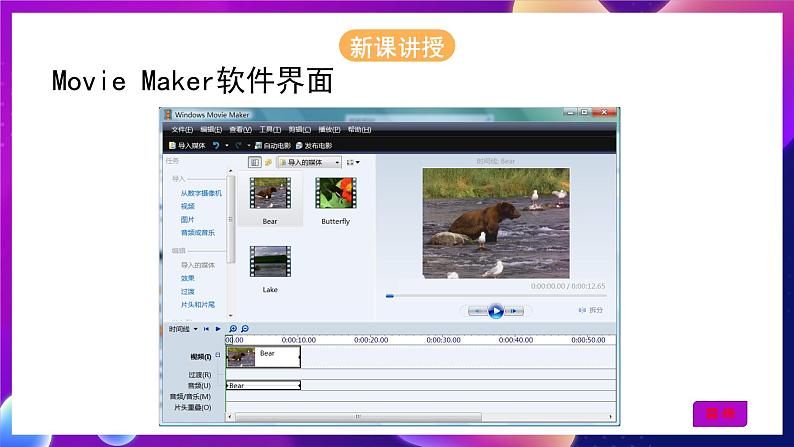Open the 查看(V) menu
794x447 pixels.
(240, 130)
